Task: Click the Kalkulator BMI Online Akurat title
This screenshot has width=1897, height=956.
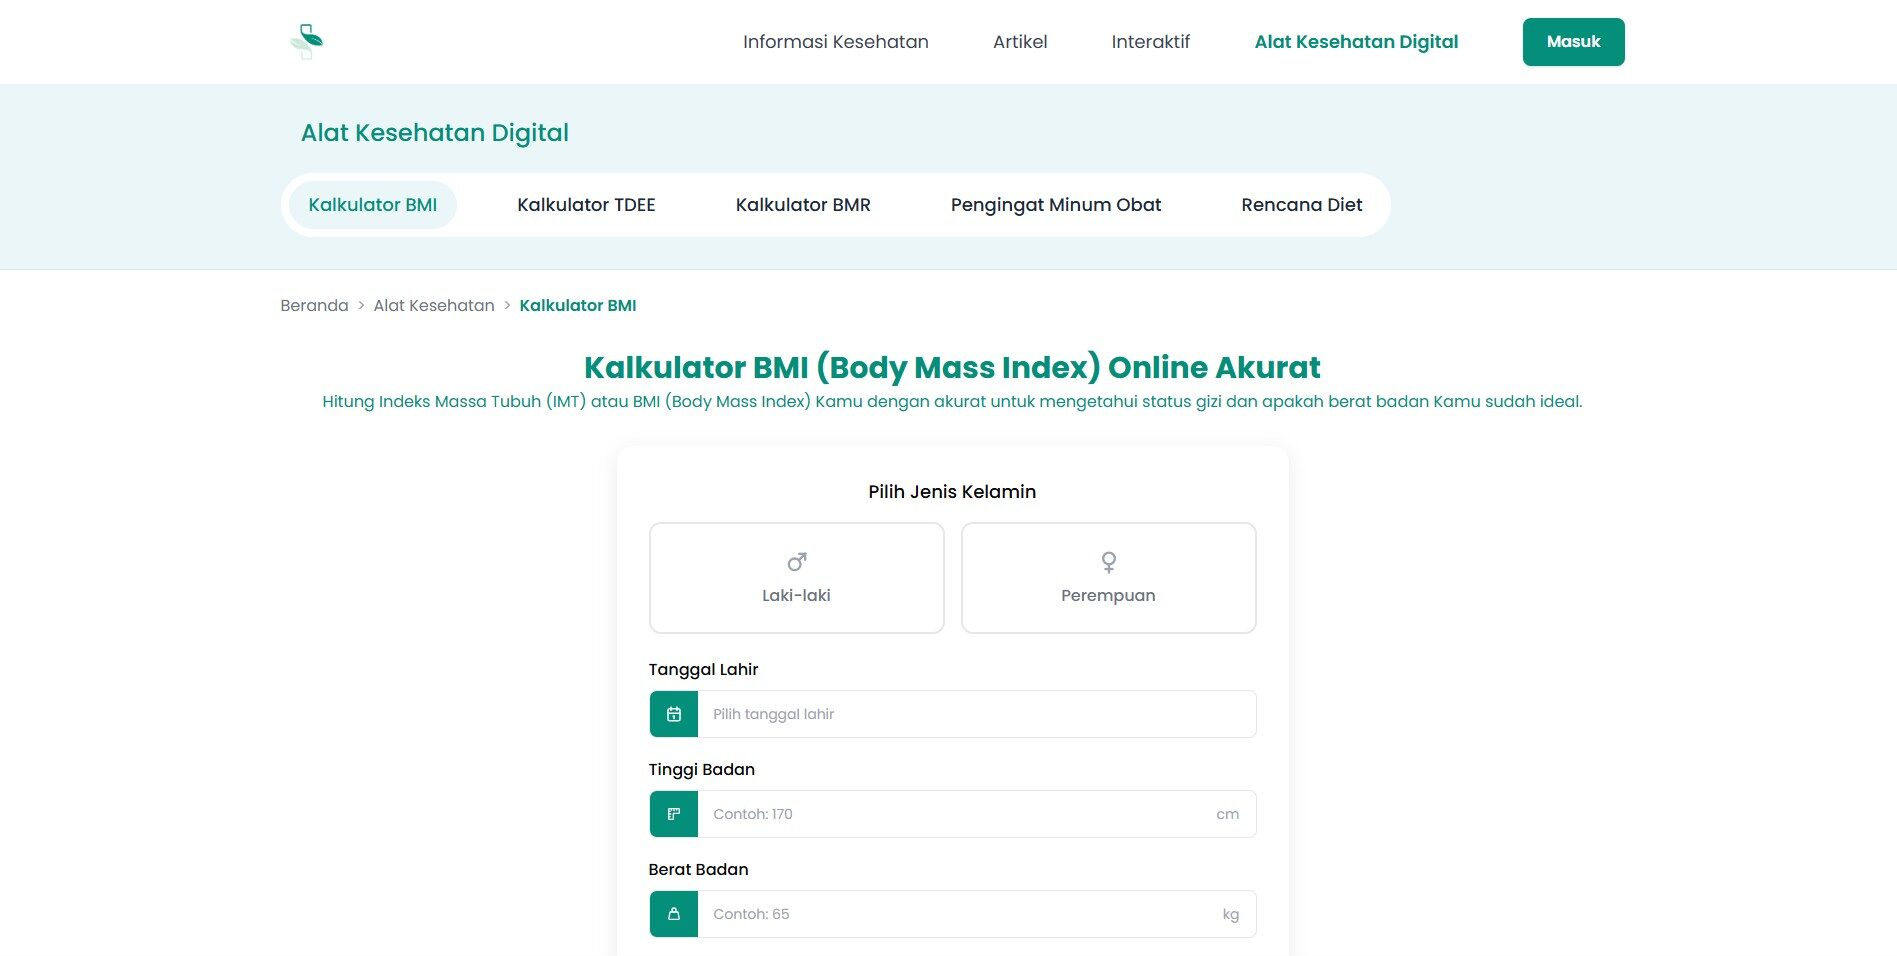Action: [x=952, y=367]
